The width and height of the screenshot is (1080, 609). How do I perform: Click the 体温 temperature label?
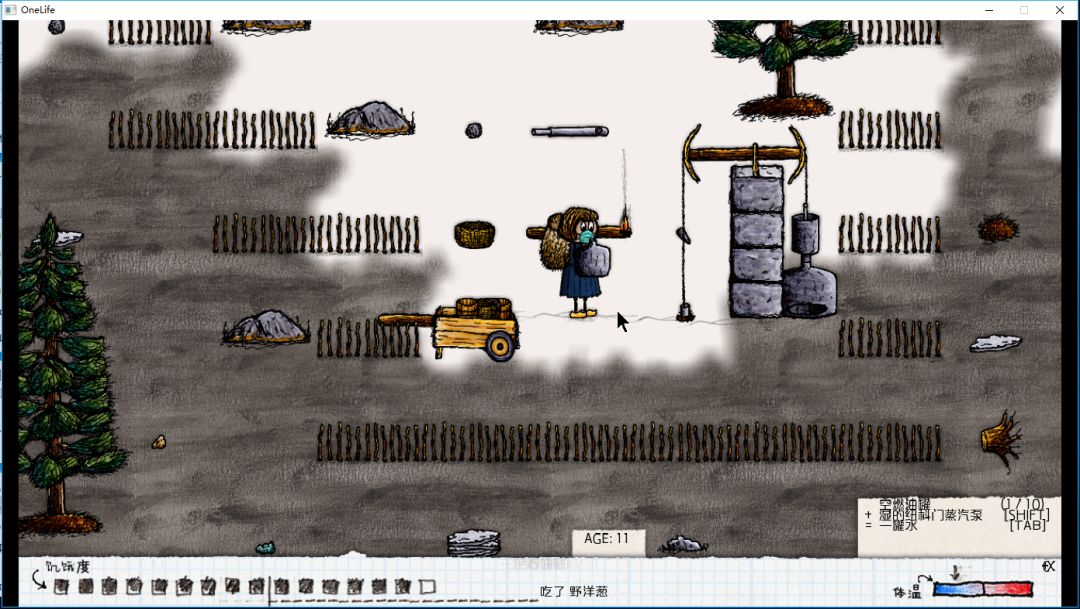(x=906, y=592)
